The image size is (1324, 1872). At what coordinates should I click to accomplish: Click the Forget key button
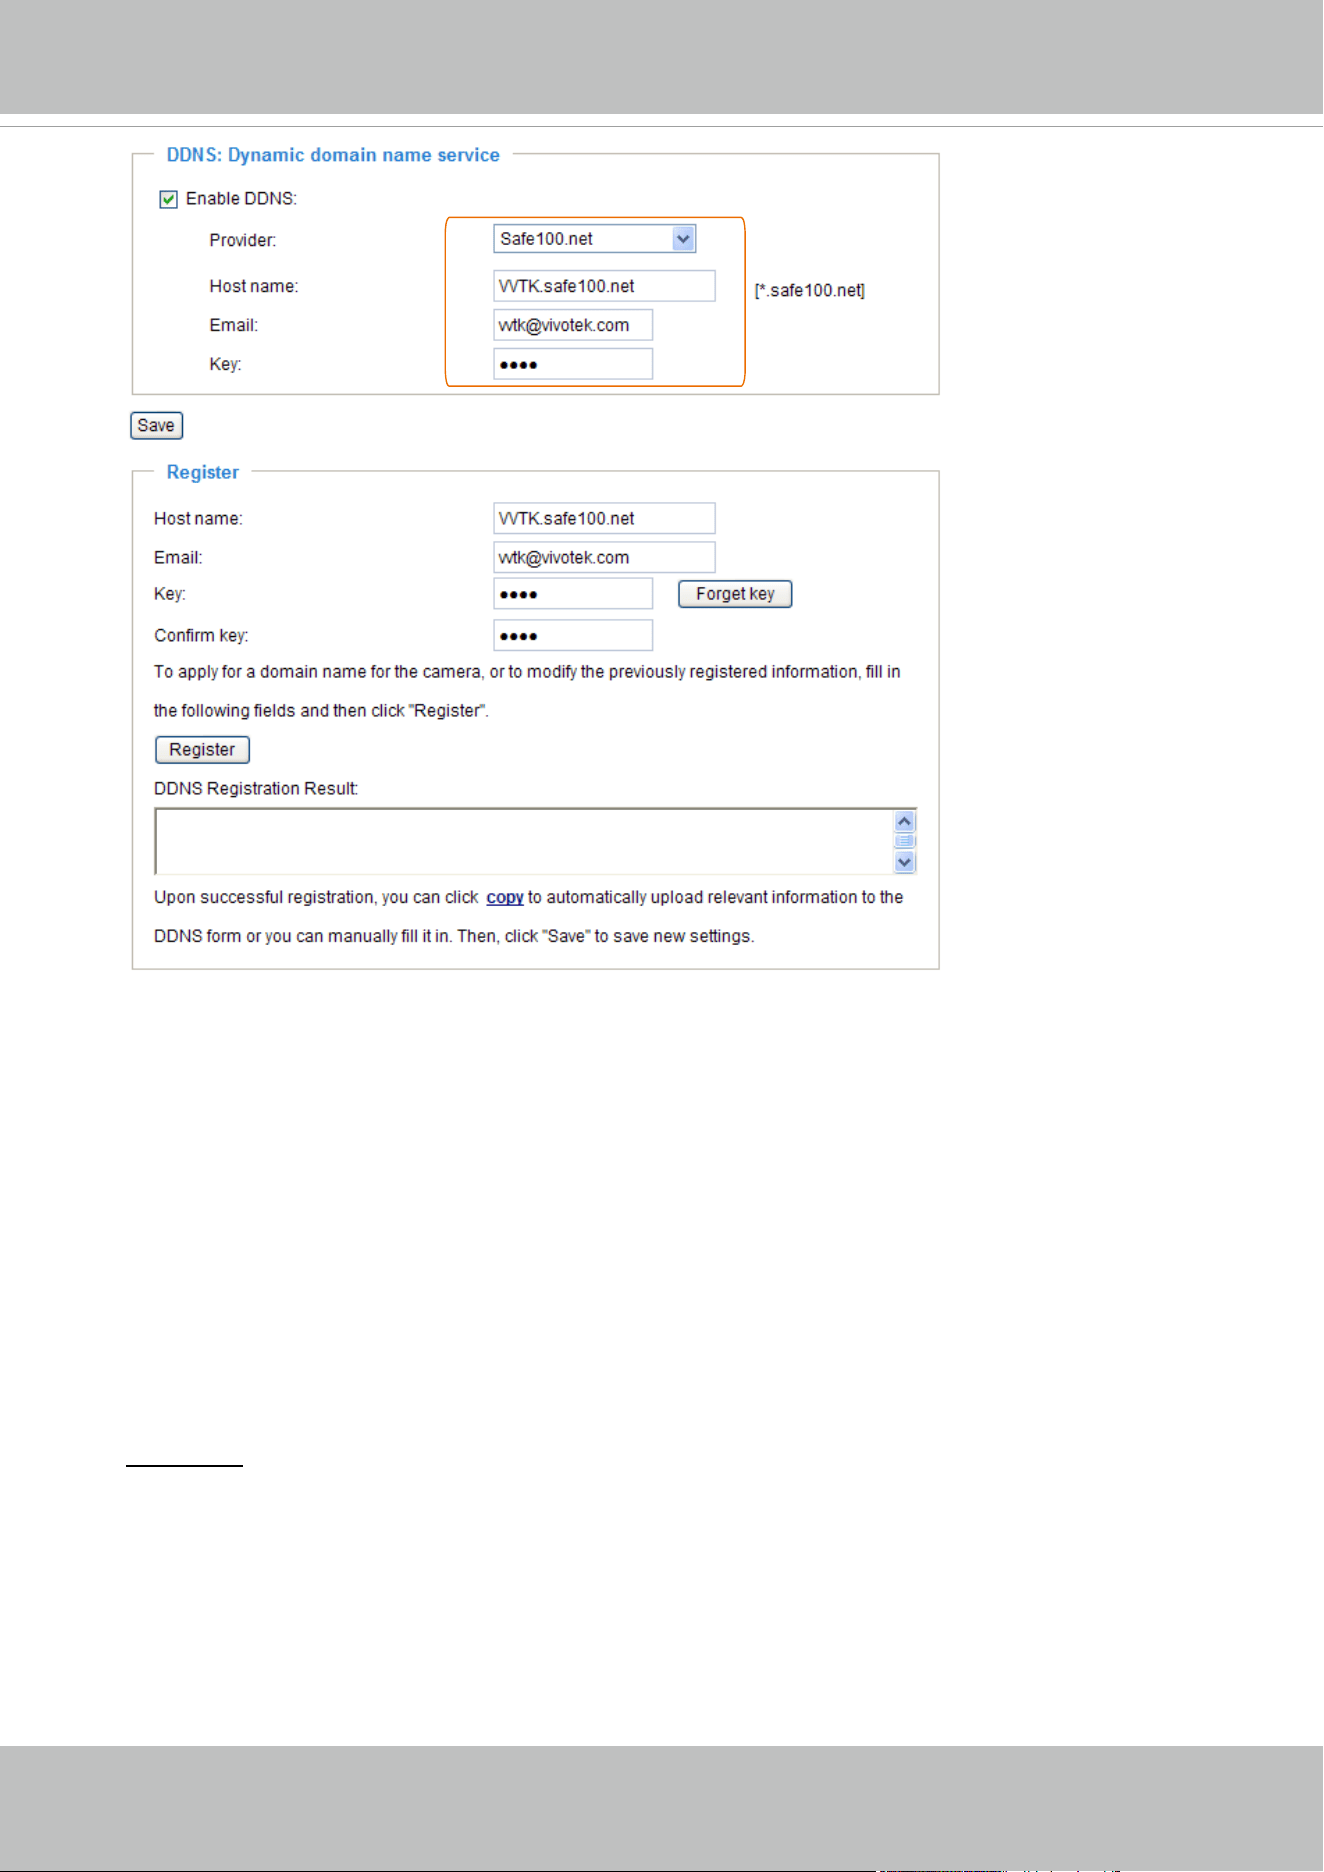click(x=735, y=594)
